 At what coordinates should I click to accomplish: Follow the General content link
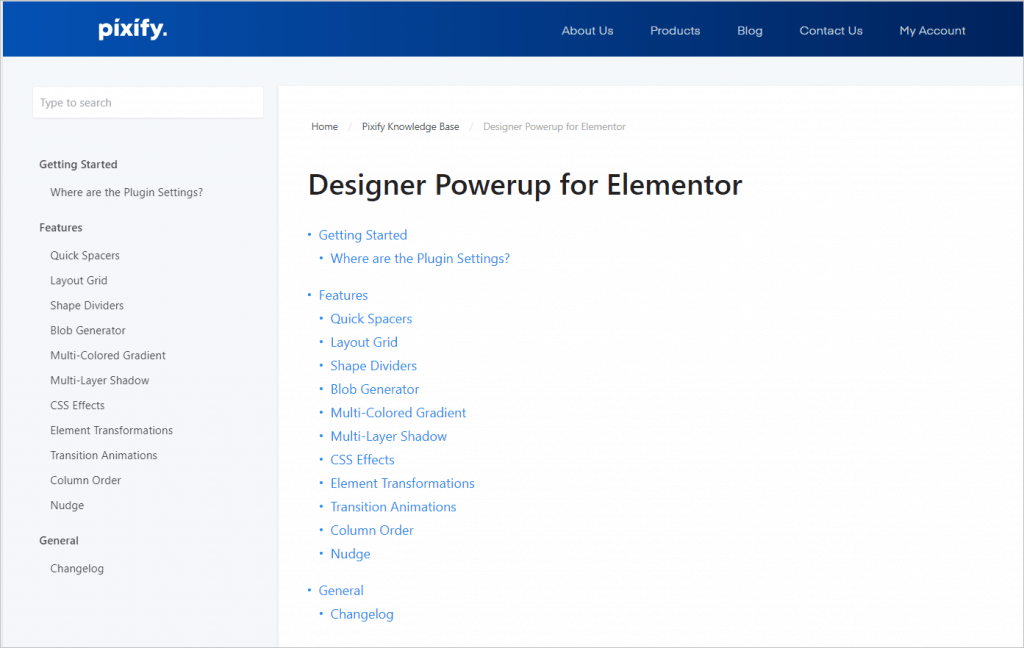341,591
